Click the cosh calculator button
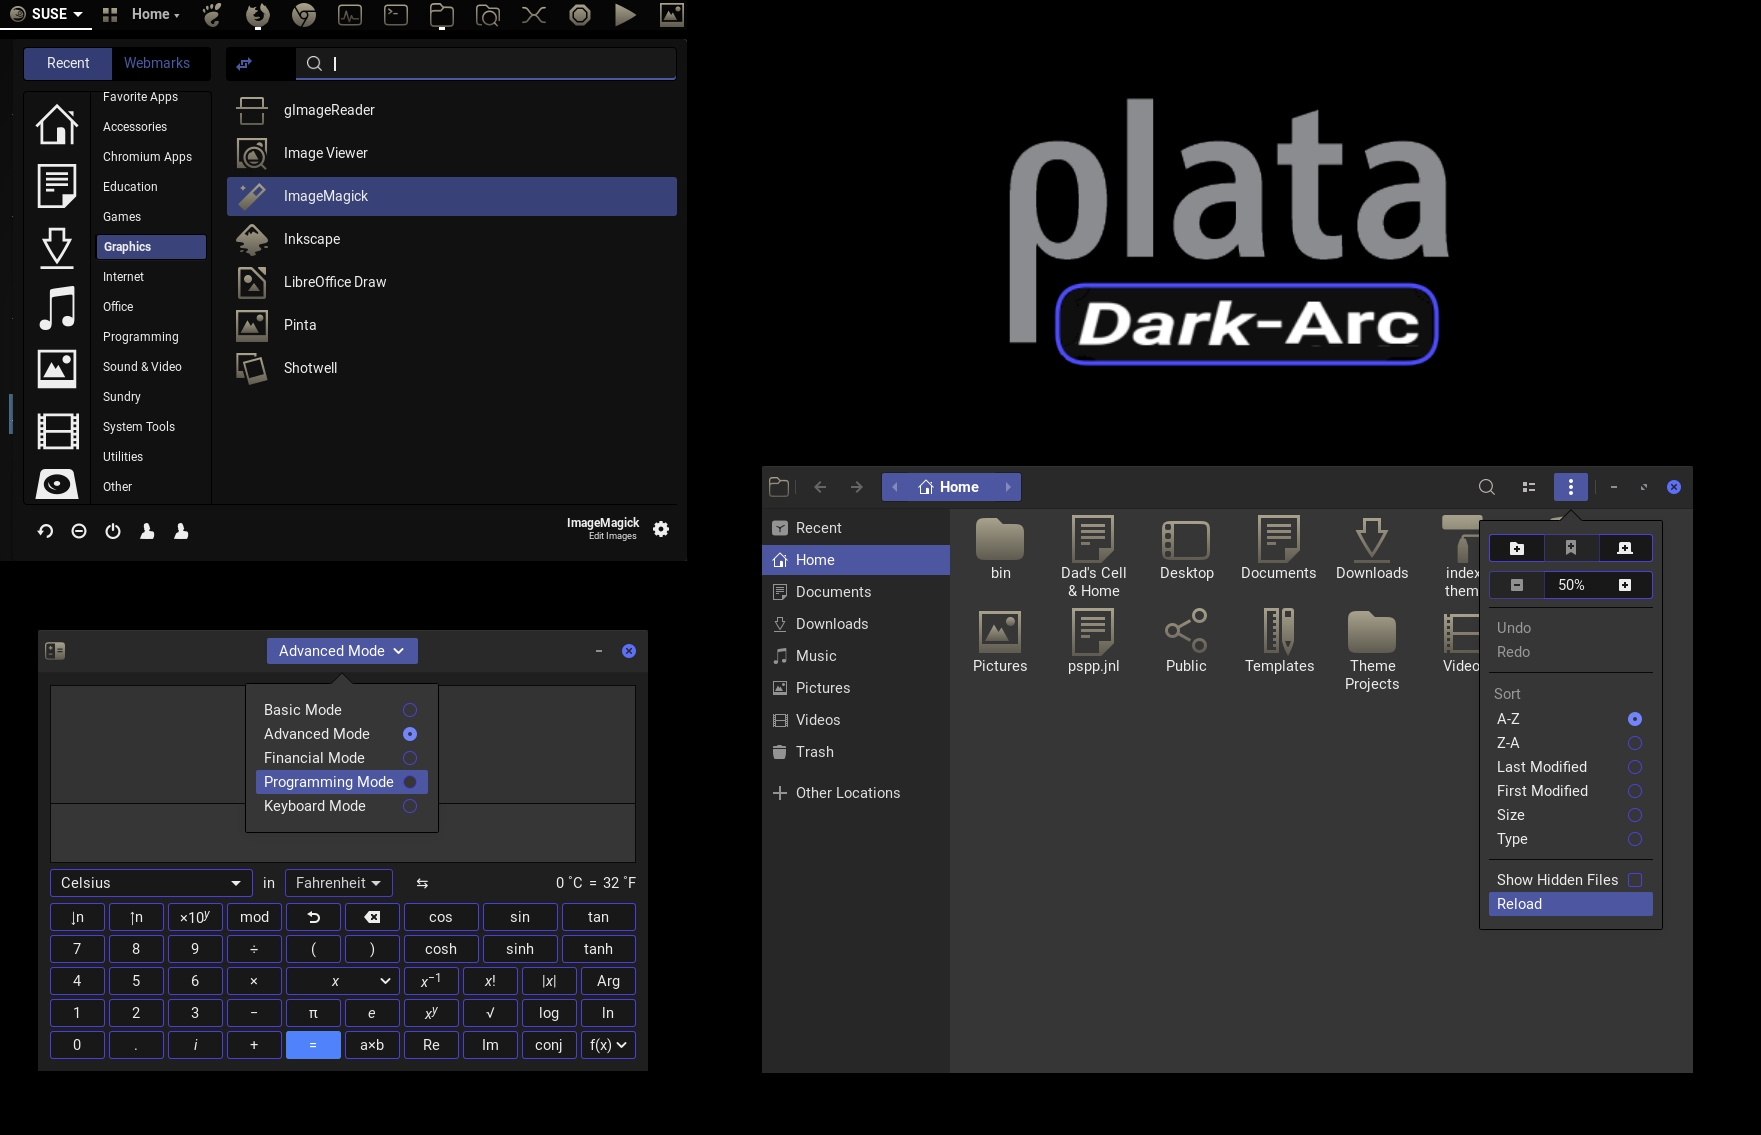This screenshot has width=1761, height=1135. tap(441, 949)
